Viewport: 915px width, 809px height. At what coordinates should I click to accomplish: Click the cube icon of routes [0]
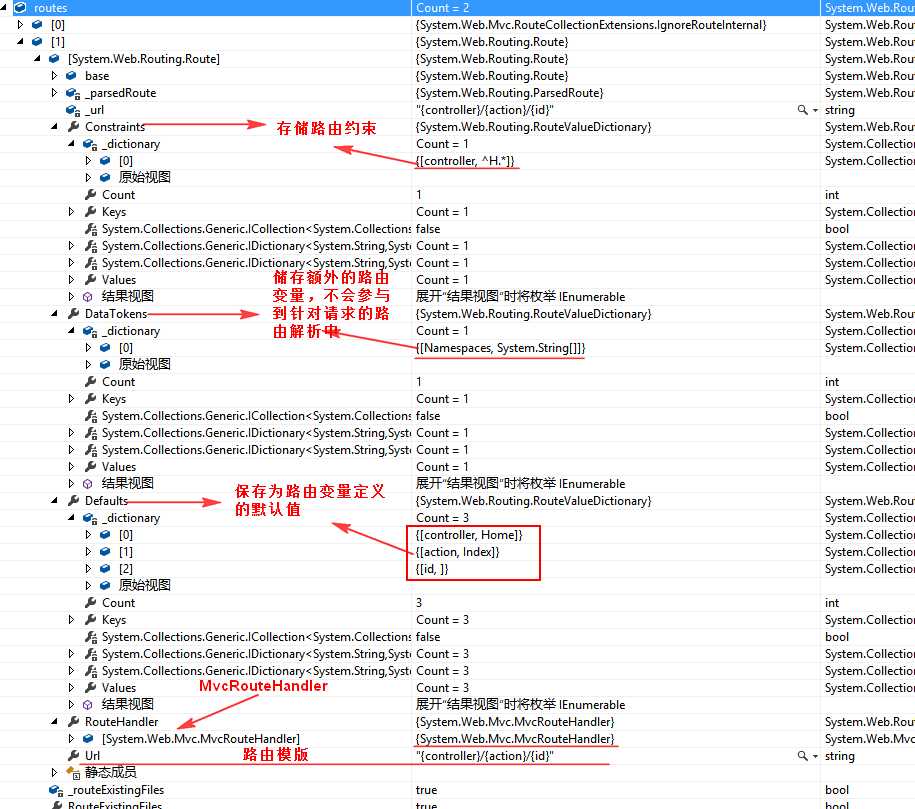point(37,25)
